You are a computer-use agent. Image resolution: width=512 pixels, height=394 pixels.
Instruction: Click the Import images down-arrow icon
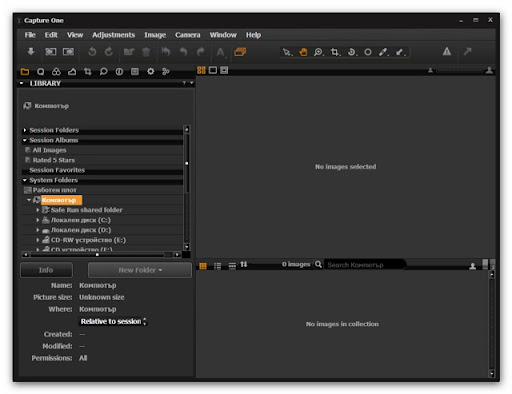click(x=31, y=51)
